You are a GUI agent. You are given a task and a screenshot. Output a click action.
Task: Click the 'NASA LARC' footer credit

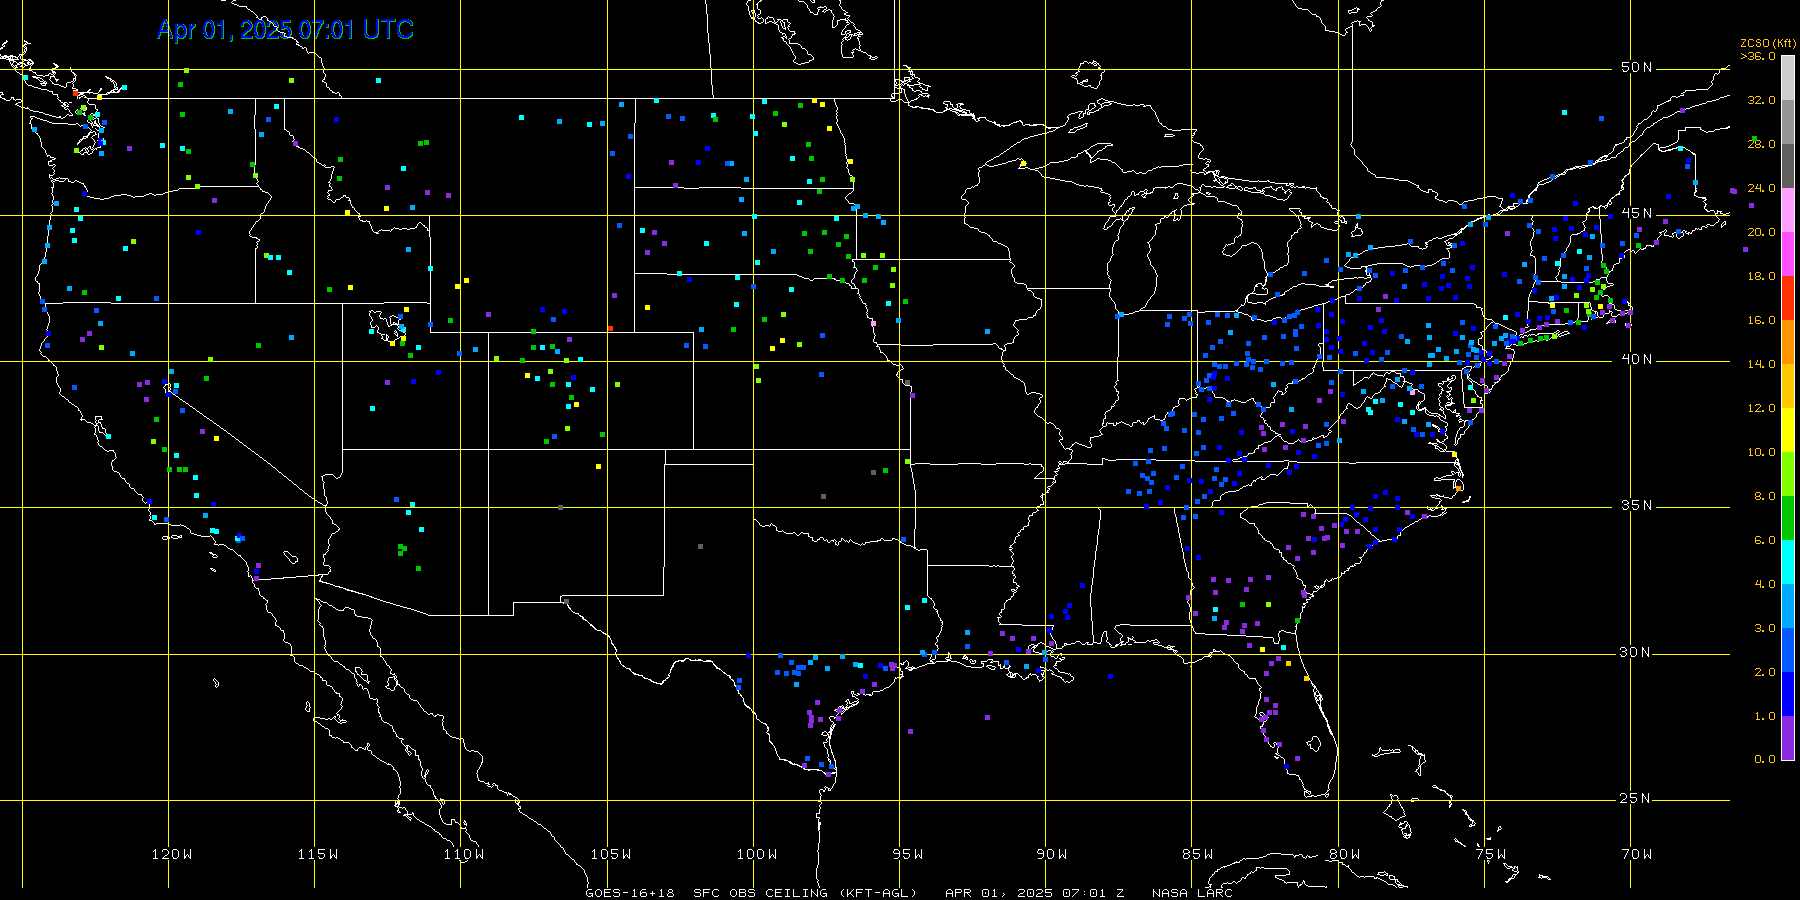point(1192,893)
